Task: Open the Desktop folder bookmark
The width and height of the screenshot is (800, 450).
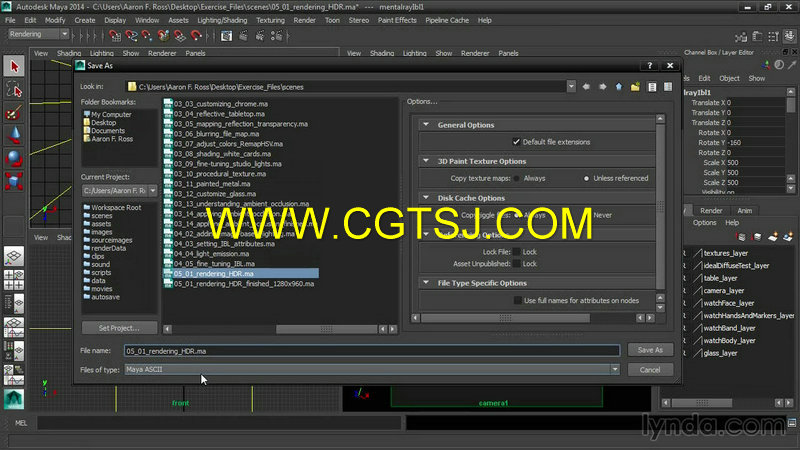Action: (x=100, y=122)
